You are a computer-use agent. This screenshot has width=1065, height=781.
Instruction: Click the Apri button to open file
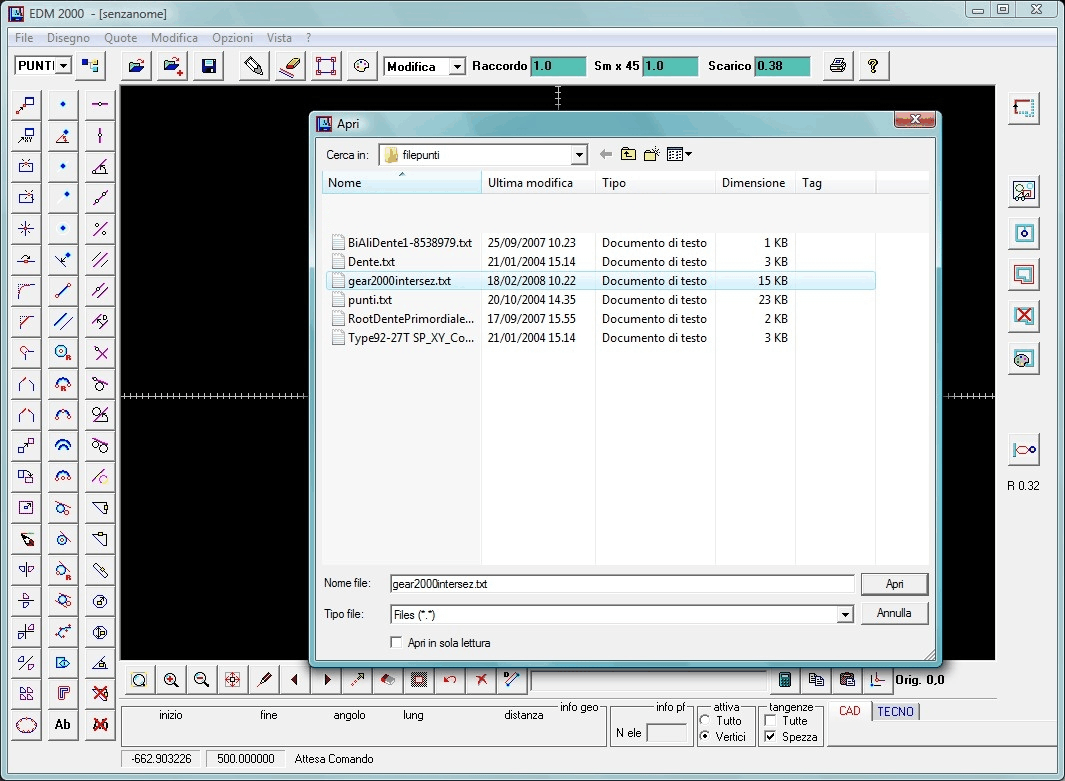[894, 584]
